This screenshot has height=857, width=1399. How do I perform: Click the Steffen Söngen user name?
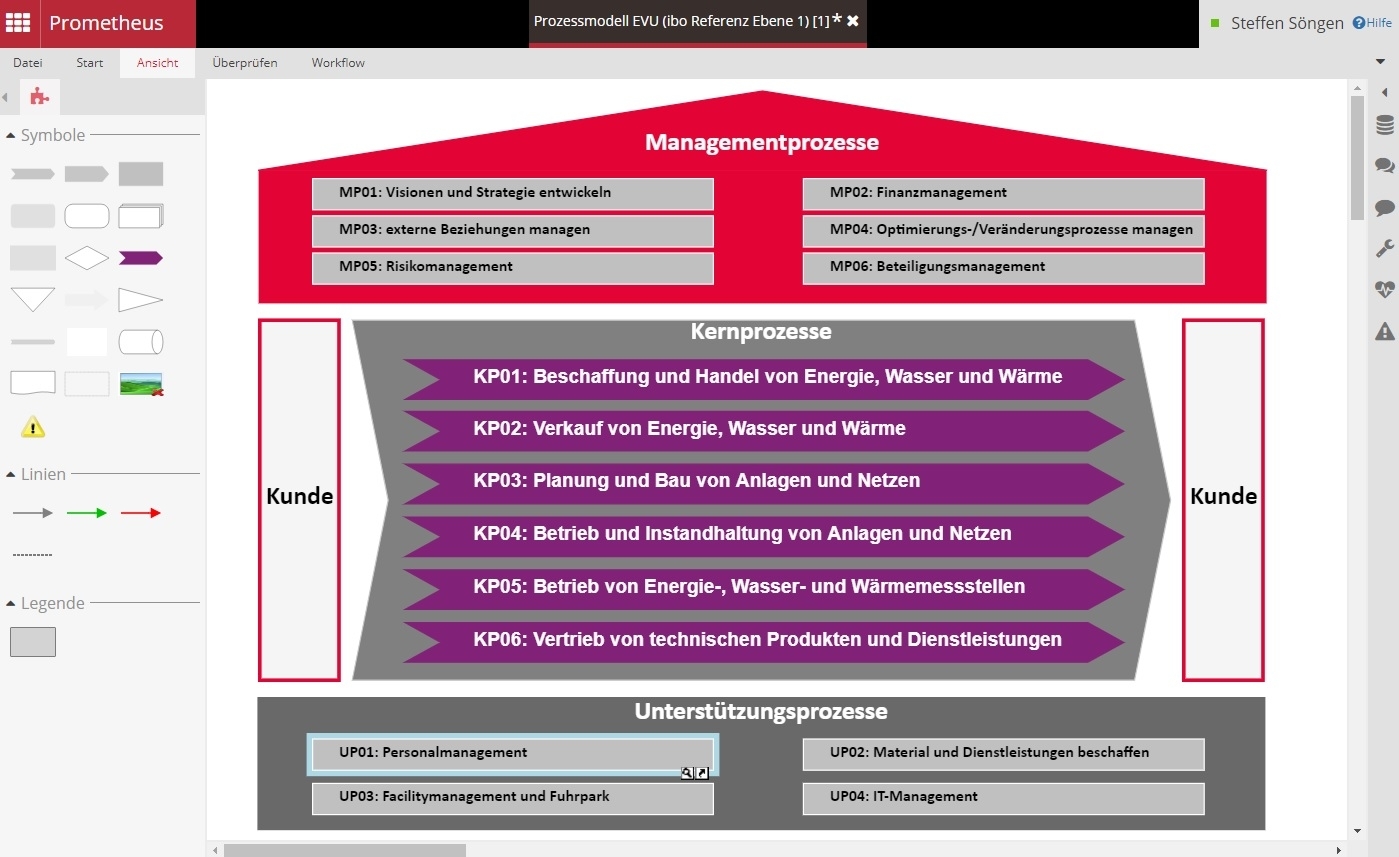(1287, 23)
